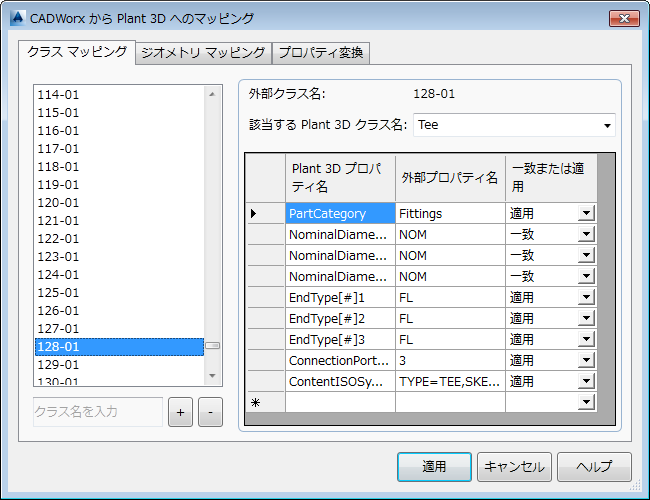
Task: Select class 117-01 in the list
Action: [119, 148]
